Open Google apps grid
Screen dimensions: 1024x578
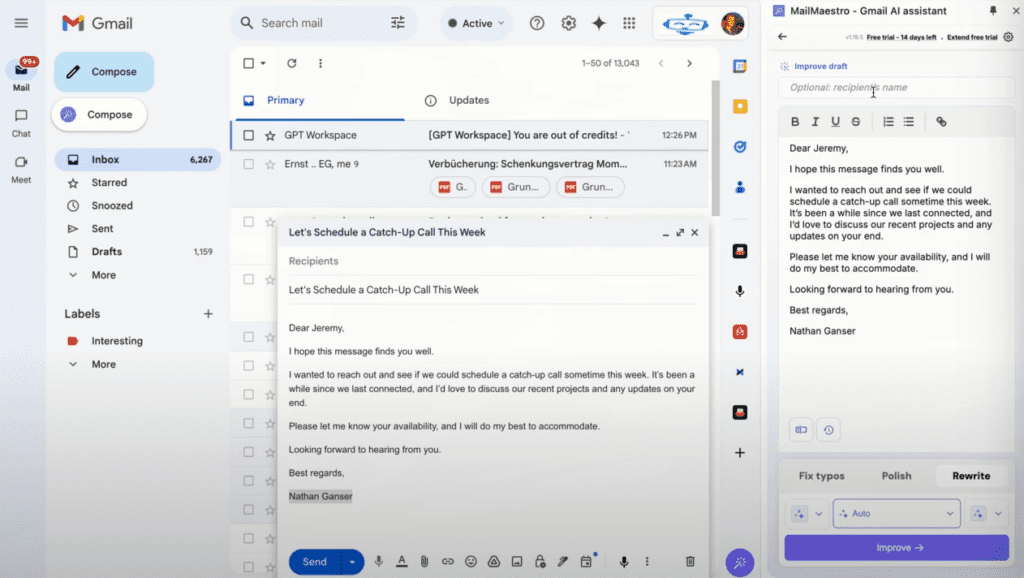click(629, 23)
